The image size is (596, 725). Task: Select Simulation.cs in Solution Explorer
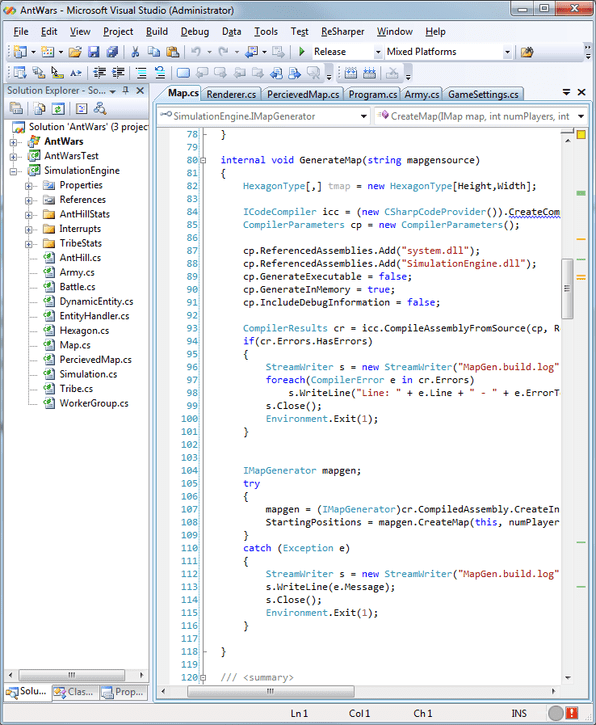[x=88, y=374]
